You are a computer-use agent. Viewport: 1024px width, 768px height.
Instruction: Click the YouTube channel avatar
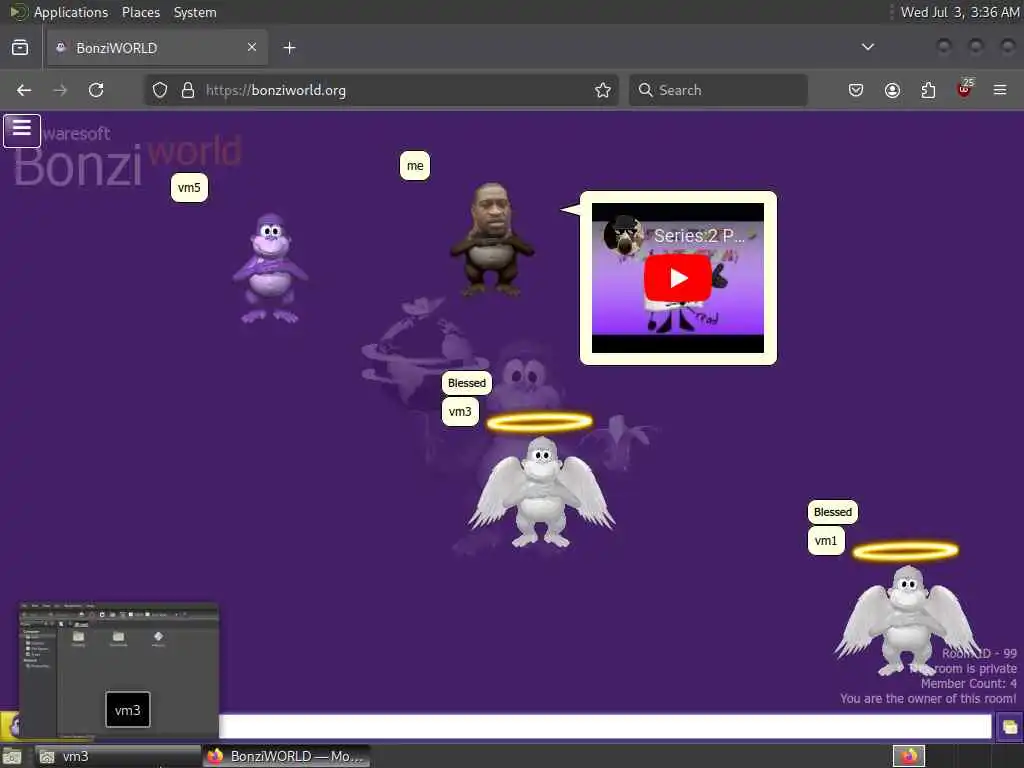point(623,234)
